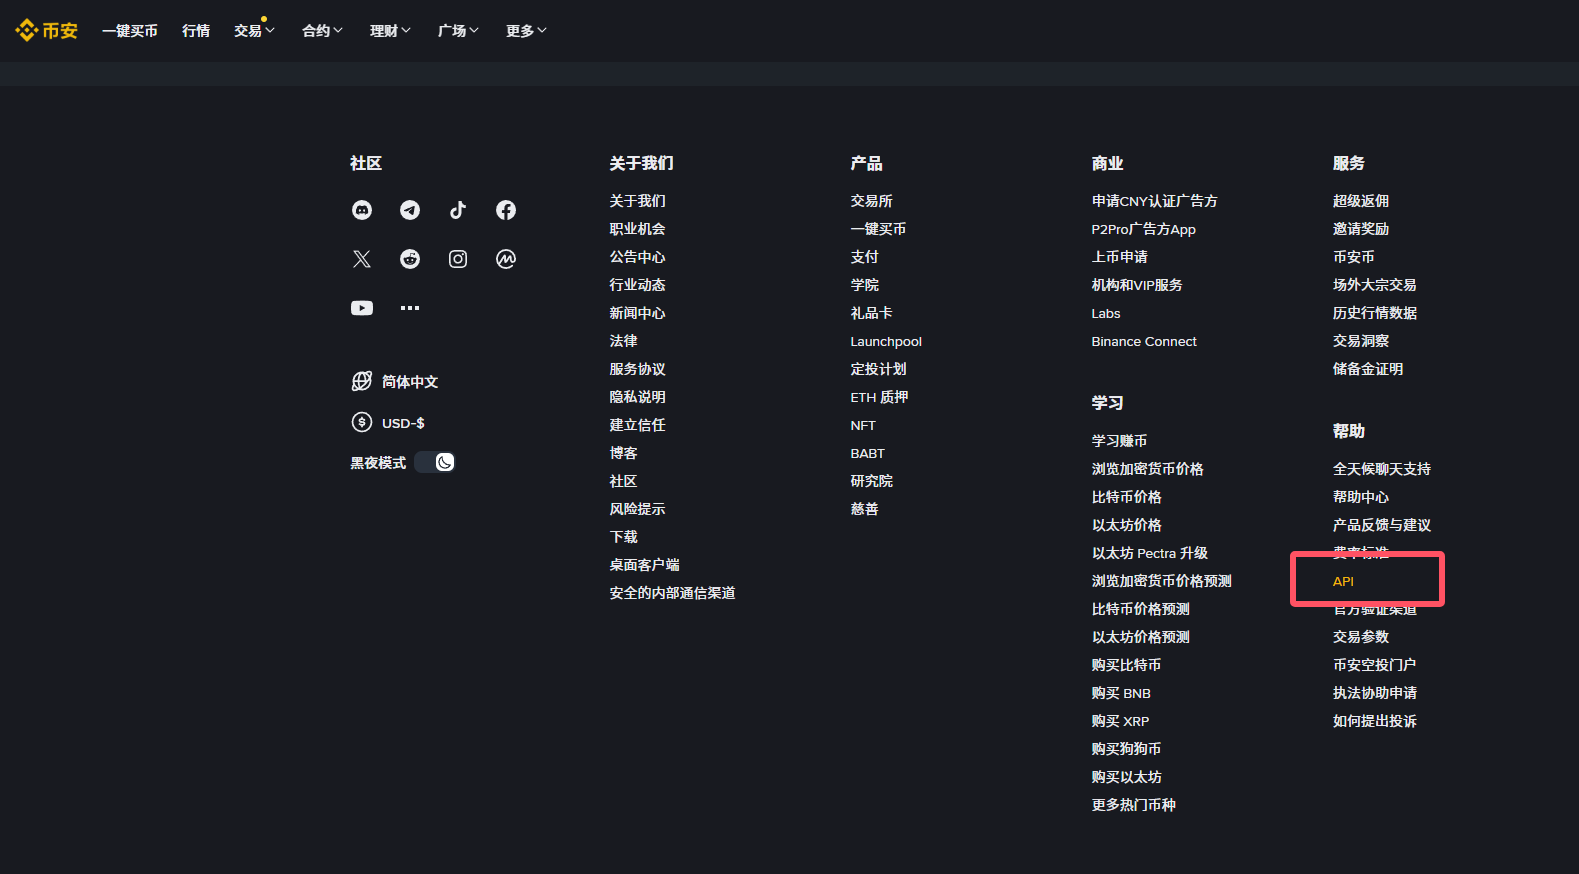Open the Labs business link

tap(1106, 313)
